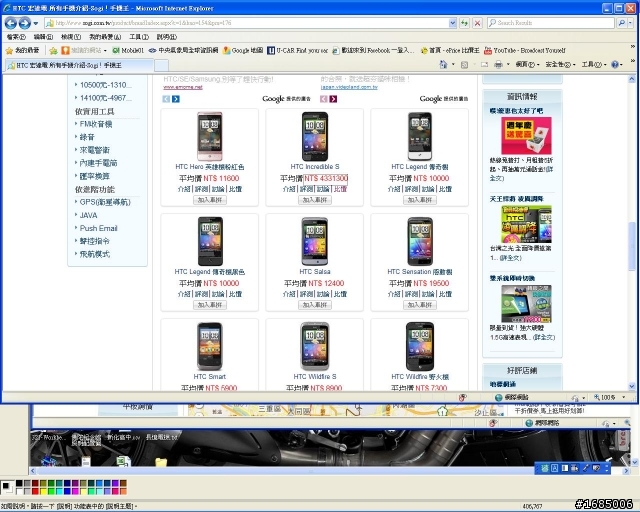Click inside the IE address bar field
Screen dimensions: 640x512
click(251, 23)
